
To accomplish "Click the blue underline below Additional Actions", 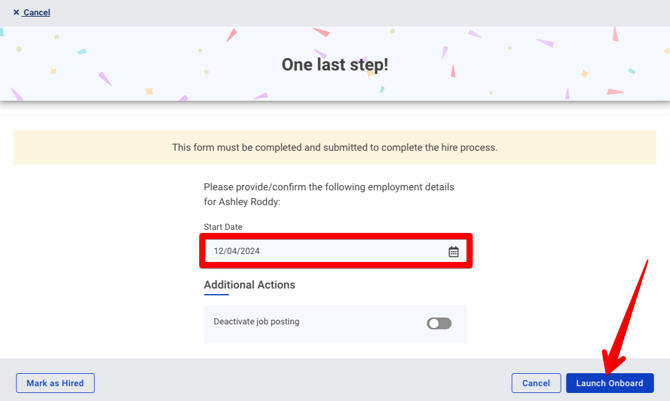I will coord(216,295).
